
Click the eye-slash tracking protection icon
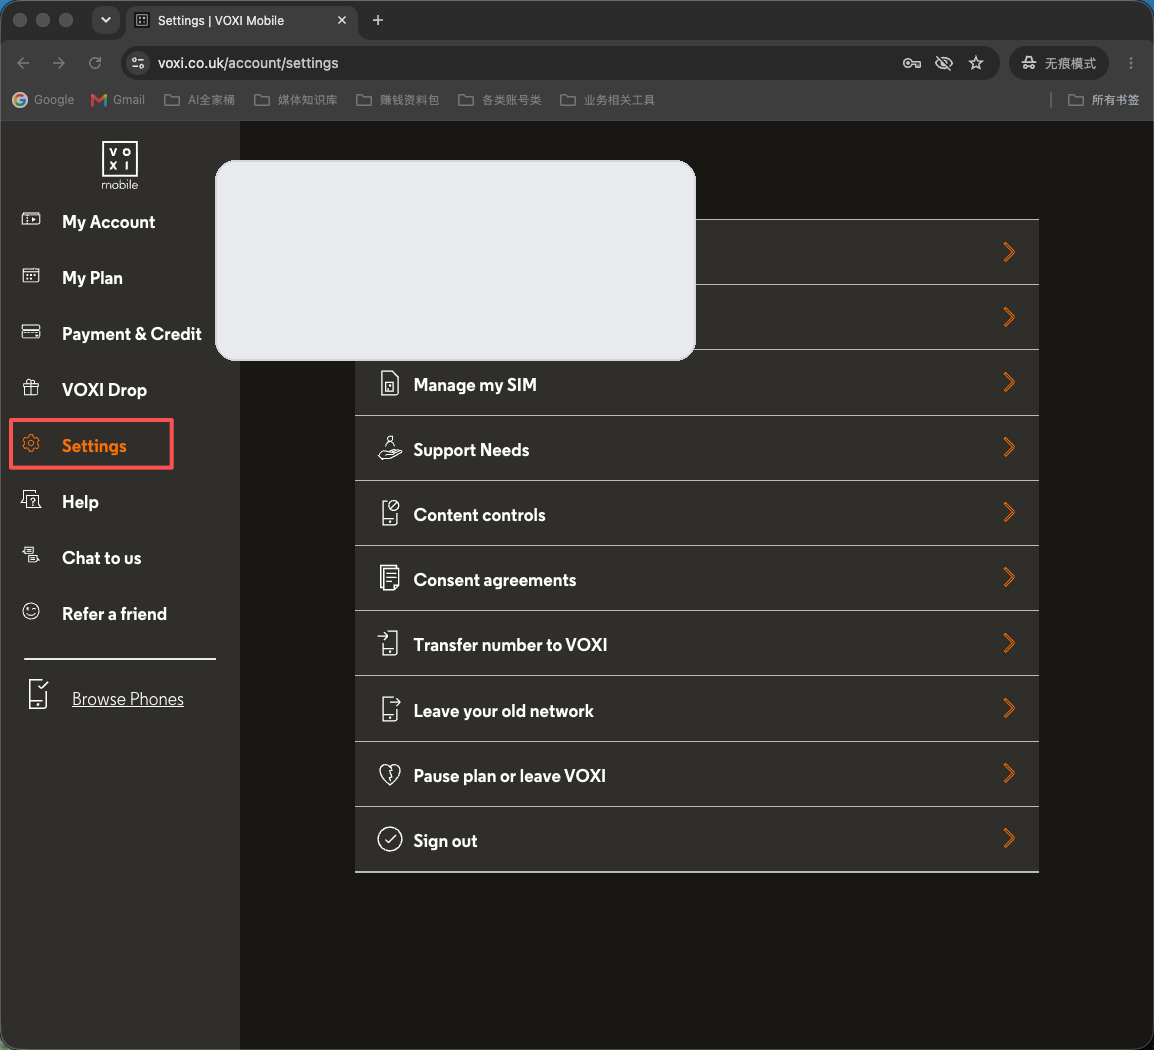point(944,63)
